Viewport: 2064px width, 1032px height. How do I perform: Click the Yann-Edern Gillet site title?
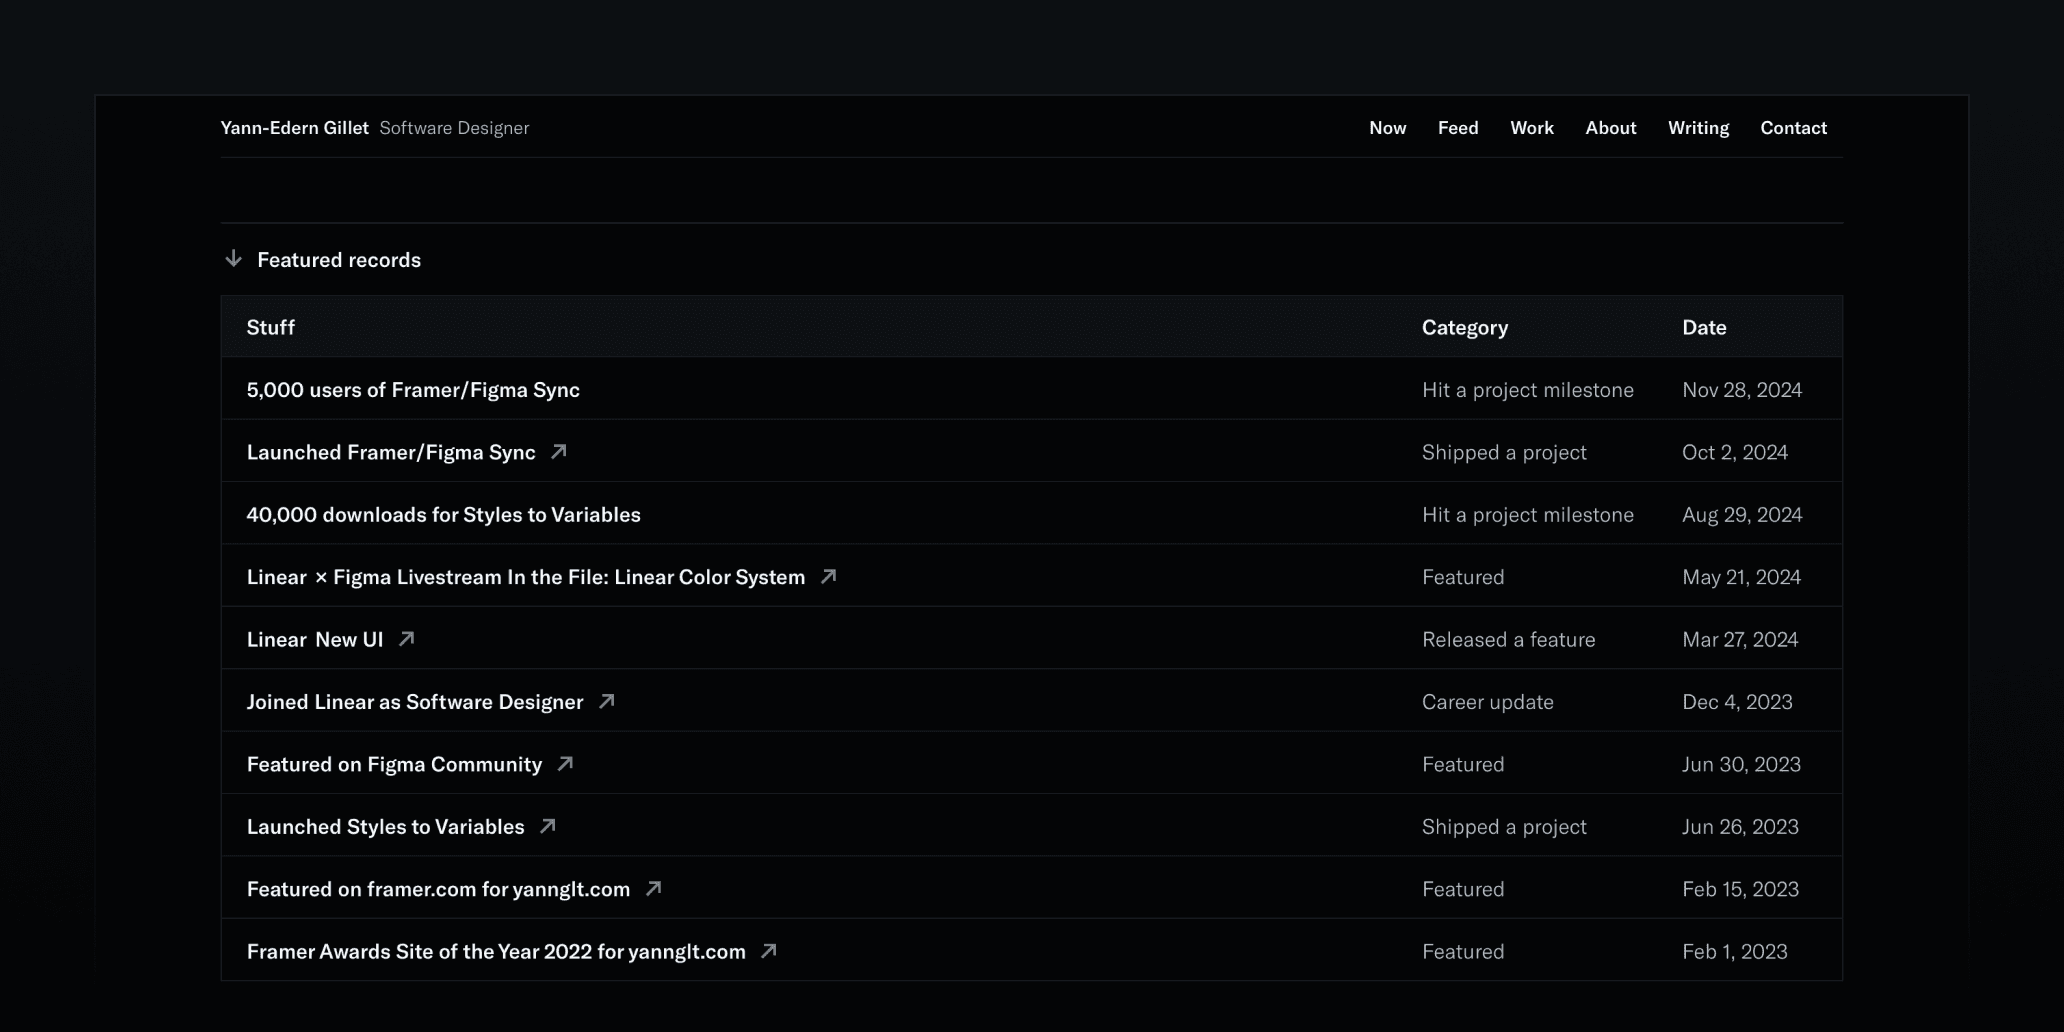pos(295,128)
